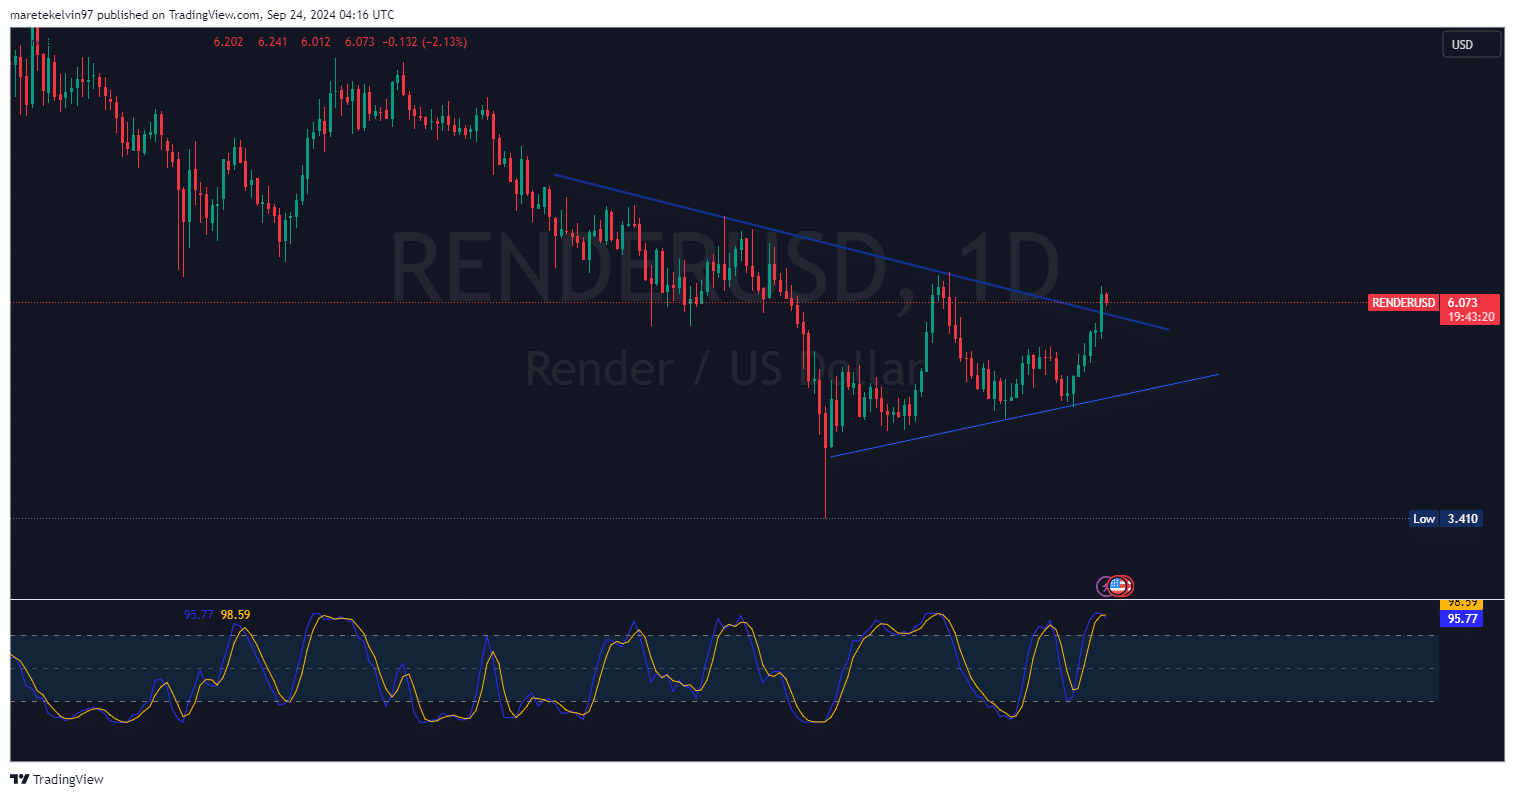Click the close value 6.073 in legend
1515x797 pixels.
point(359,42)
